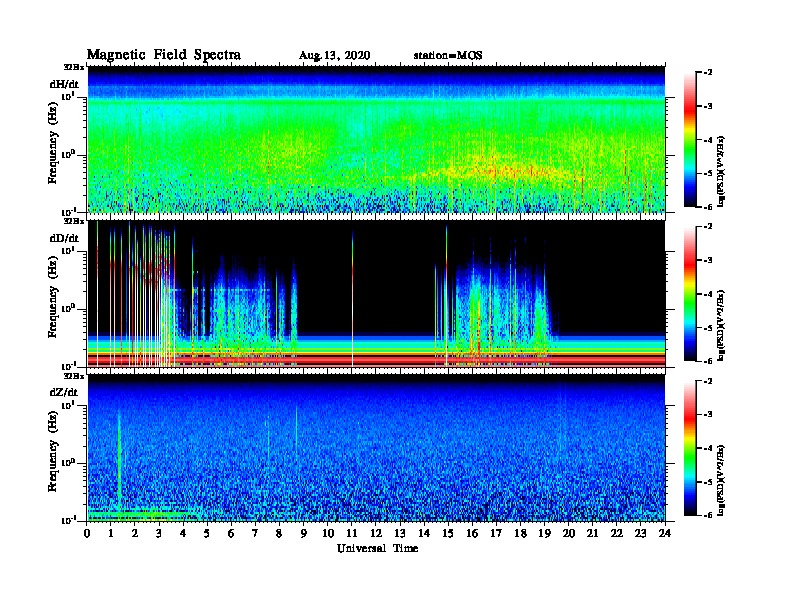The height and width of the screenshot is (612, 792).
Task: Click the hour '11' tick label
Action: 352,533
